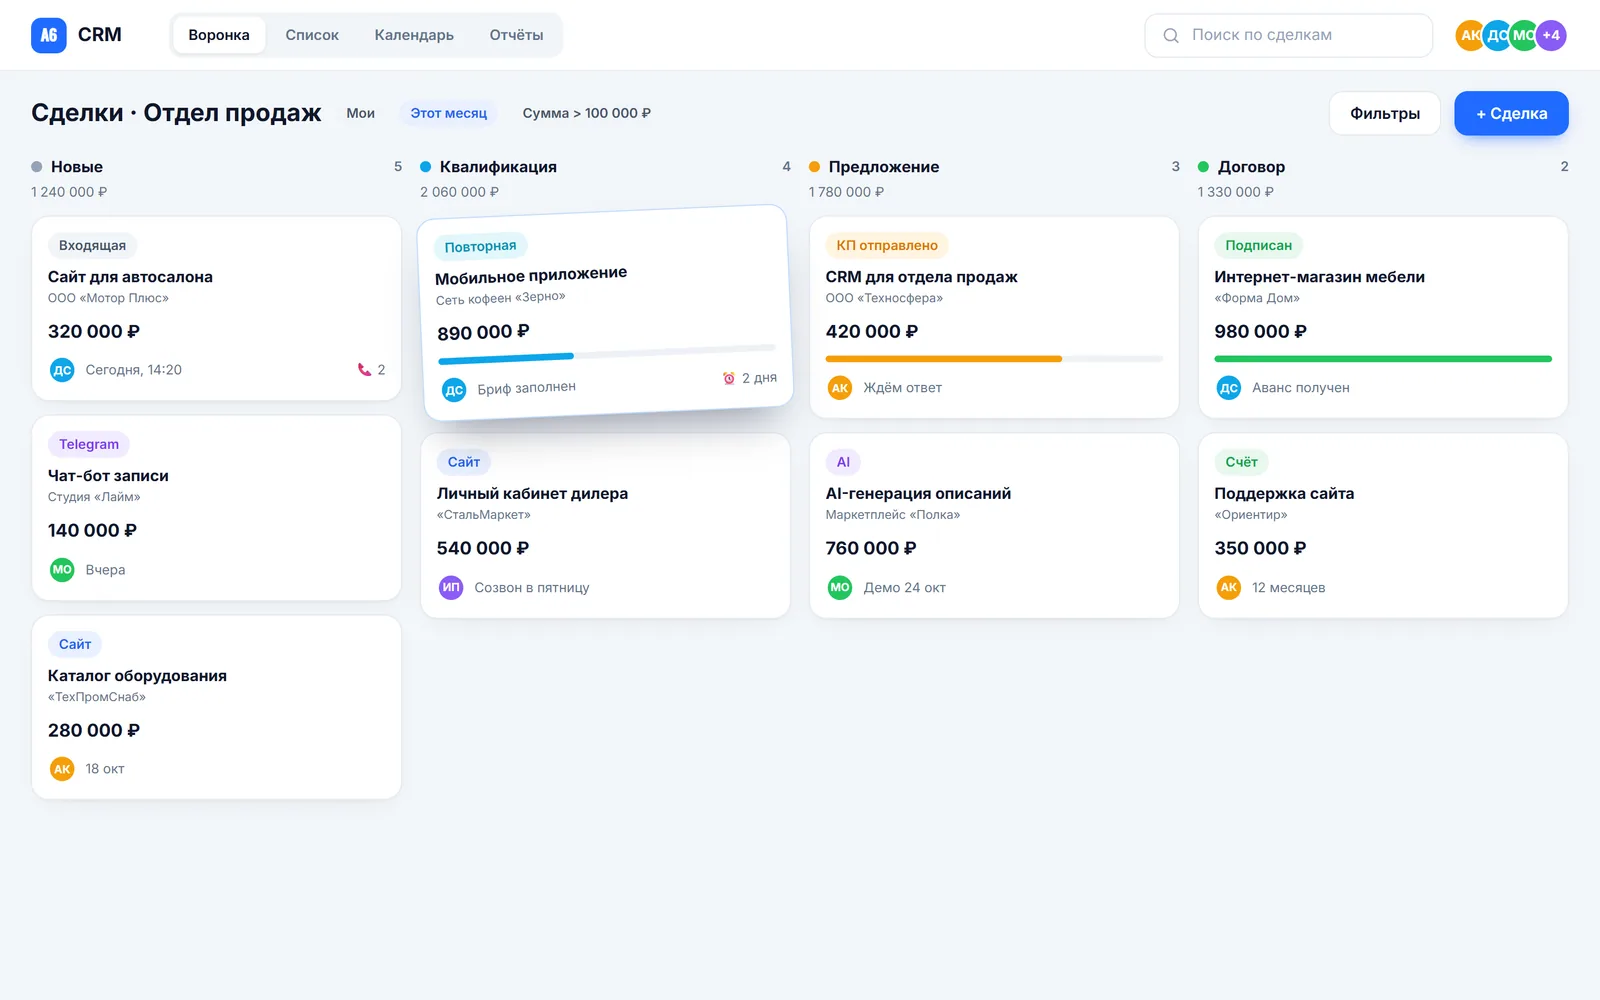Click АК avatar on CRM для отдела продаж
Viewport: 1600px width, 1000px height.
tap(840, 388)
